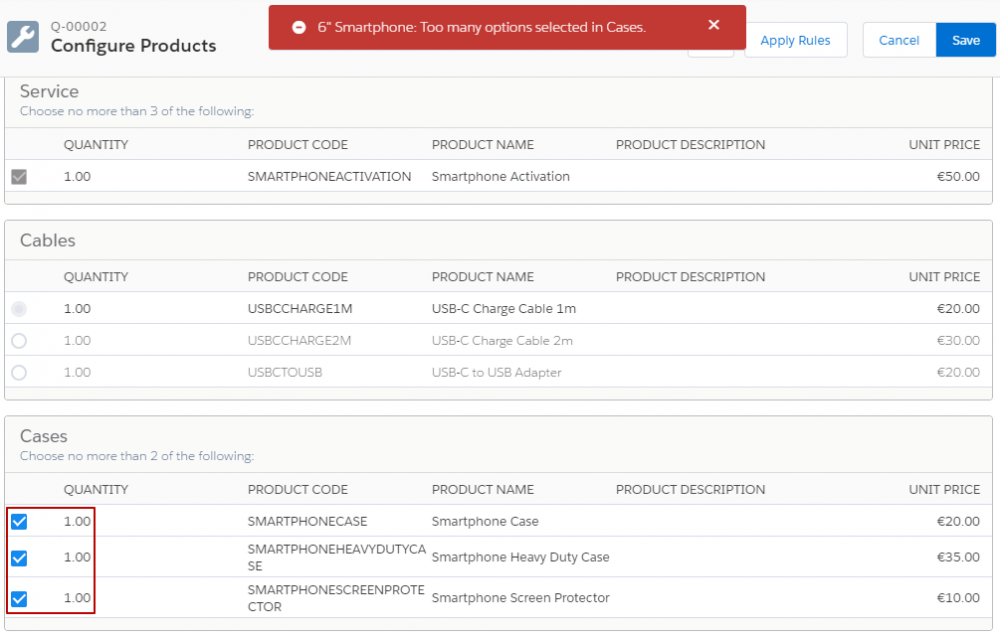Image resolution: width=1000 pixels, height=637 pixels.
Task: Click 'Choose no more than 3' hint
Action: pyautogui.click(x=136, y=111)
